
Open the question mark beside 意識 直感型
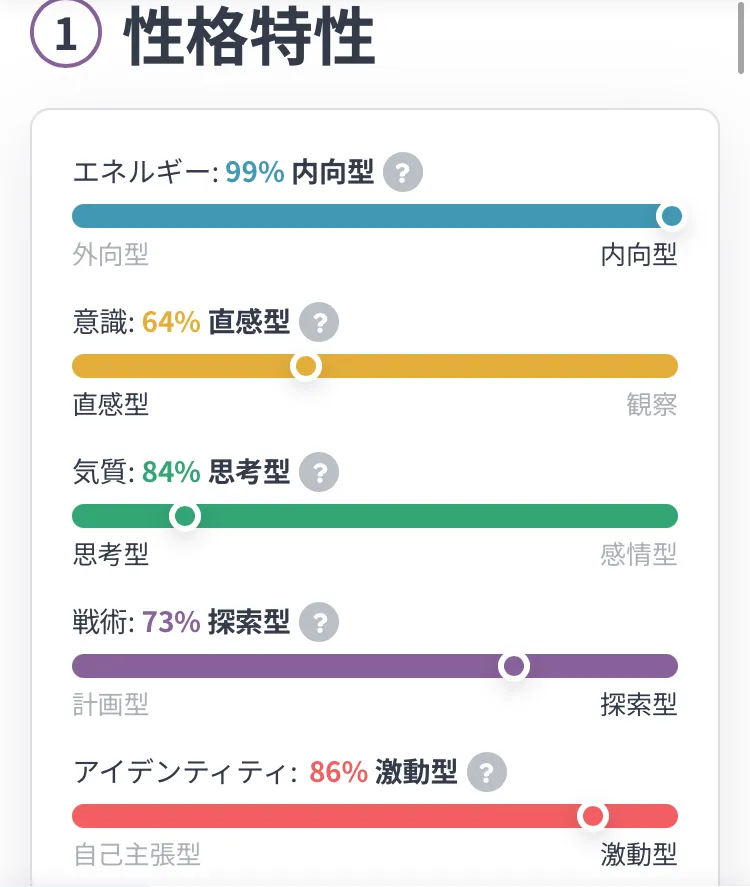pos(319,323)
